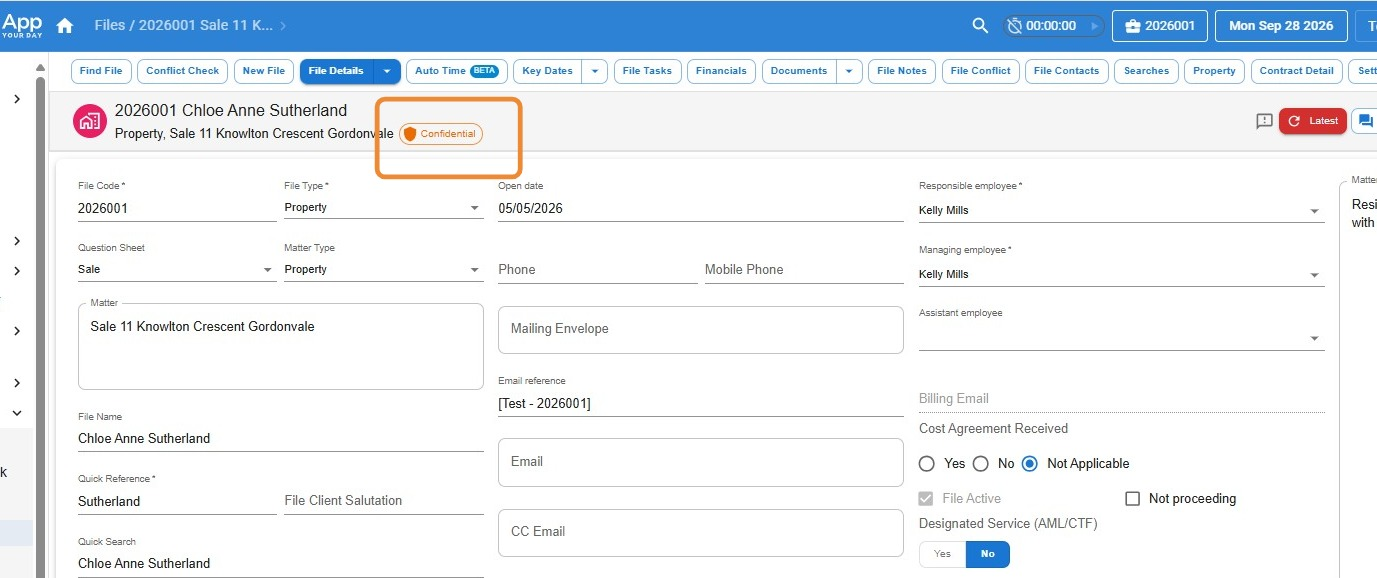Image resolution: width=1377 pixels, height=578 pixels.
Task: Open the comment alert icon beside Latest
Action: coord(1264,121)
